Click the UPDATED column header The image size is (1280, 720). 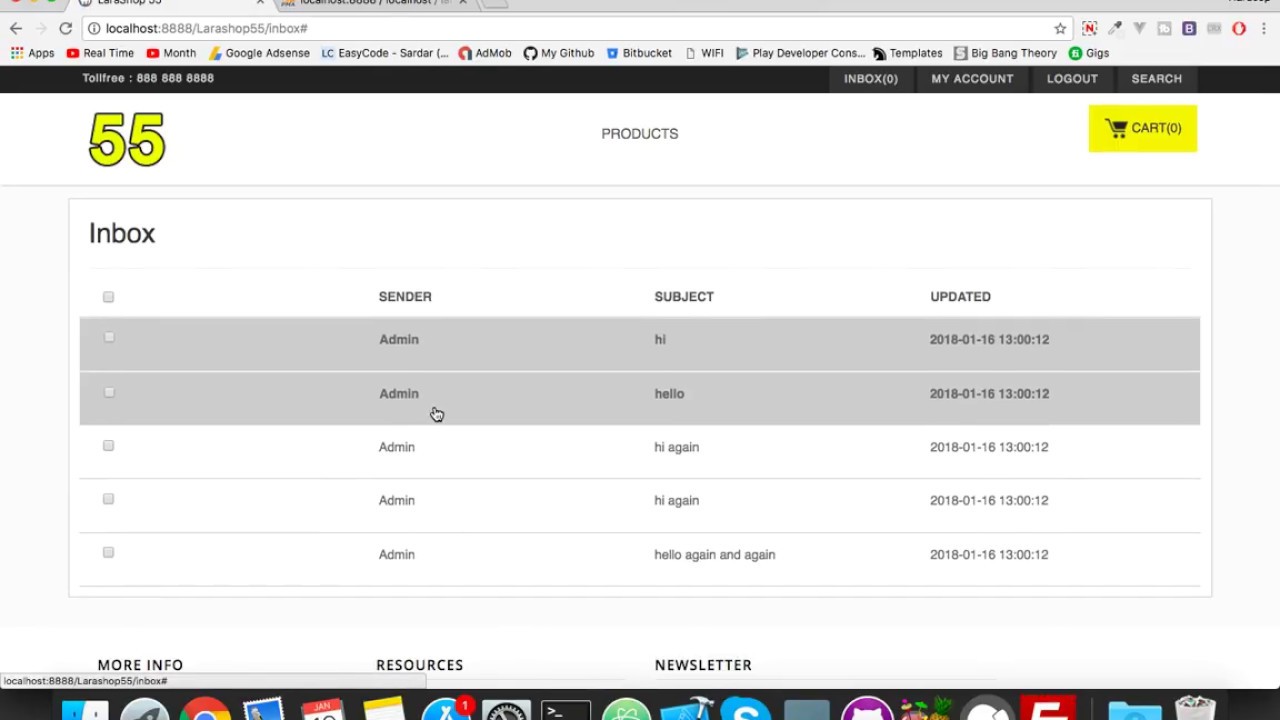point(960,297)
